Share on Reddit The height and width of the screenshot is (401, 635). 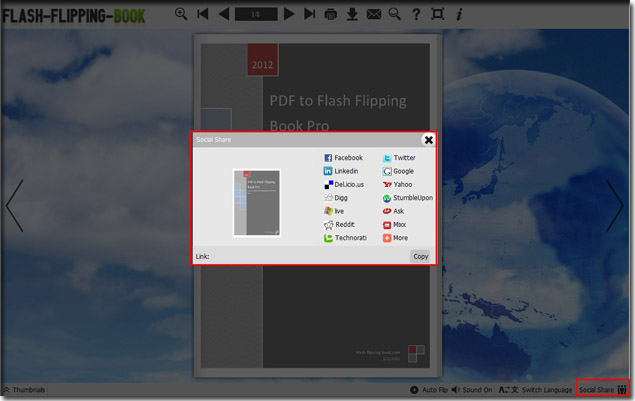339,224
